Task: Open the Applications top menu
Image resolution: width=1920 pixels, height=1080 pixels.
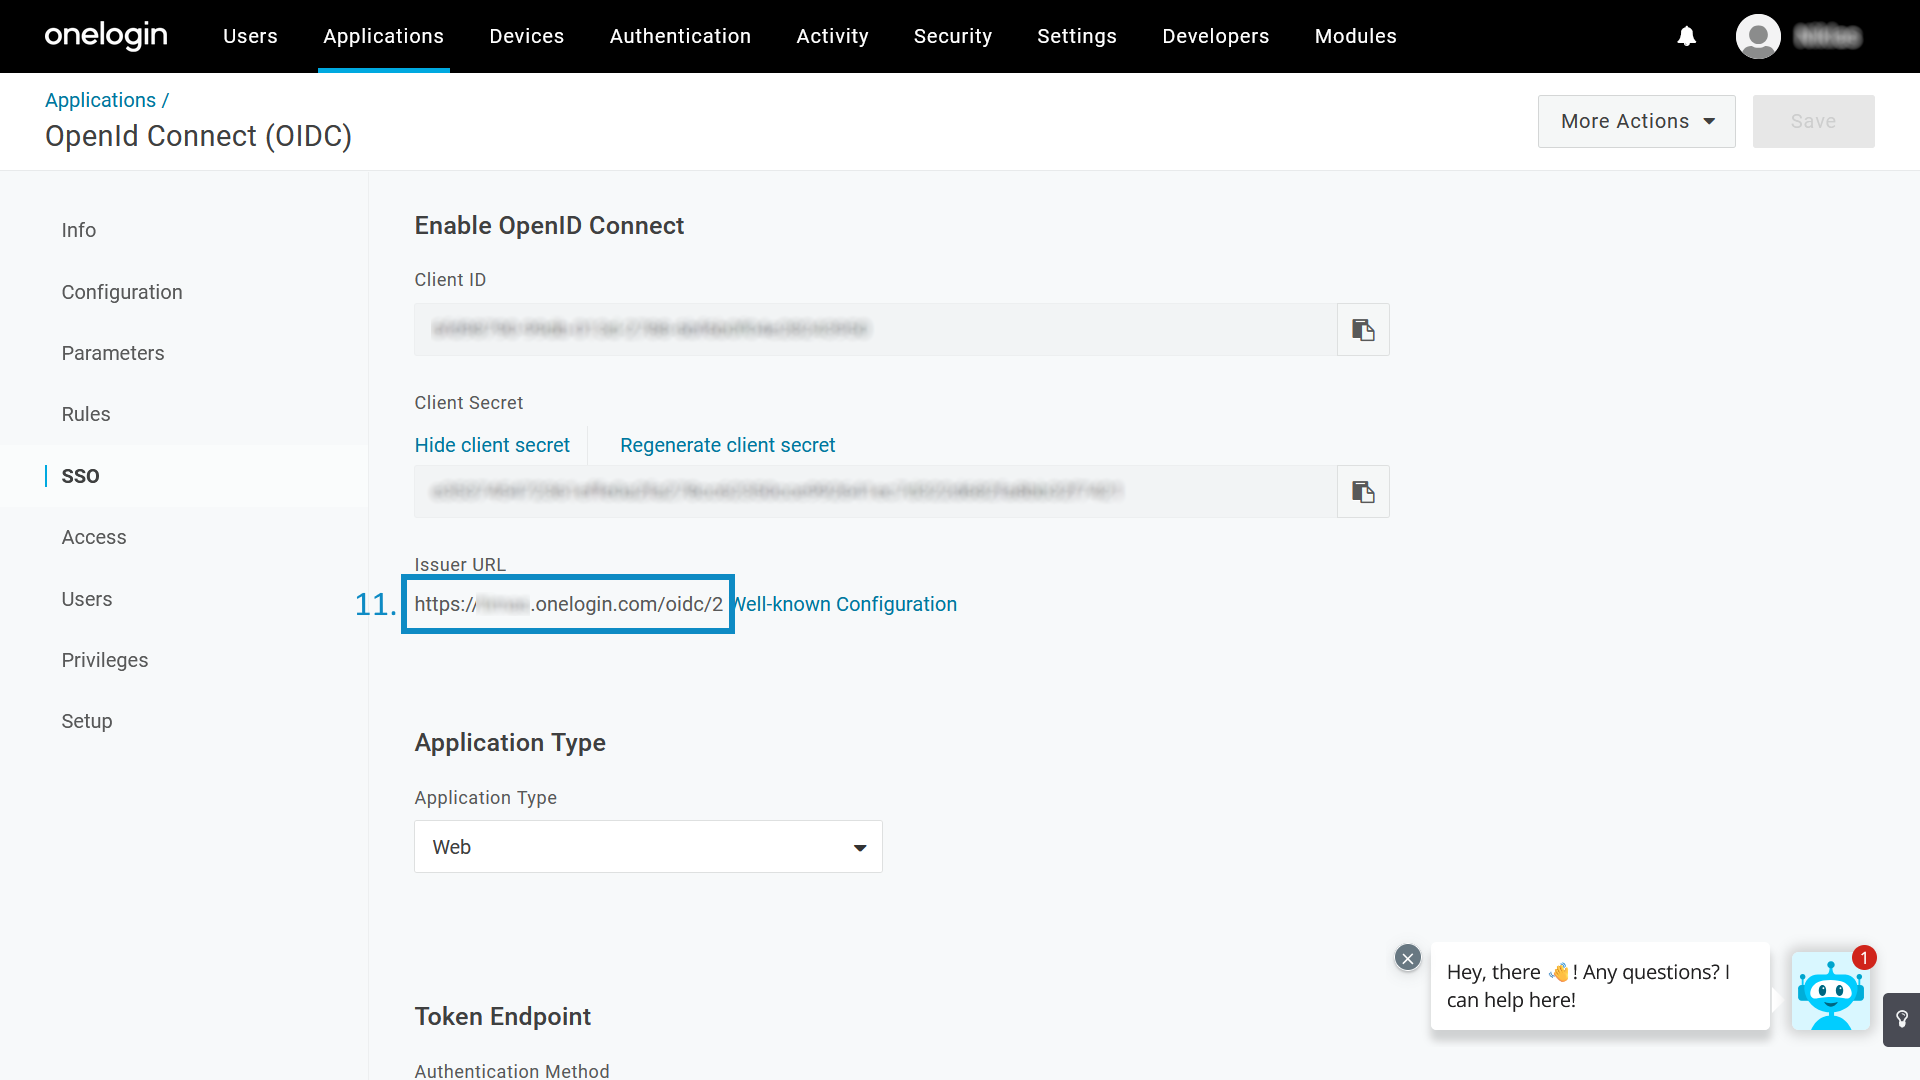Action: point(384,36)
